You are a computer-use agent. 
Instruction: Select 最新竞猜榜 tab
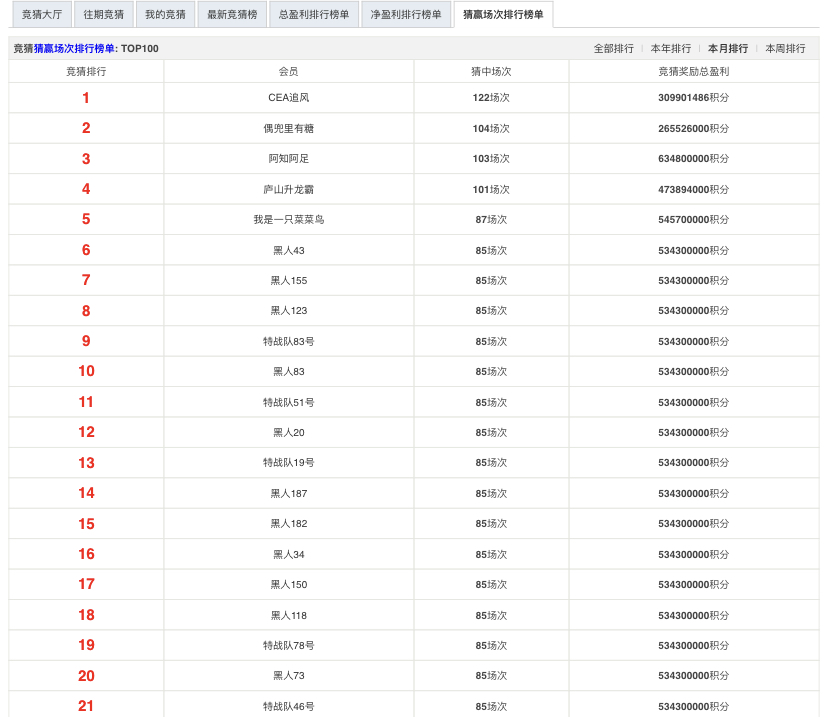point(232,15)
